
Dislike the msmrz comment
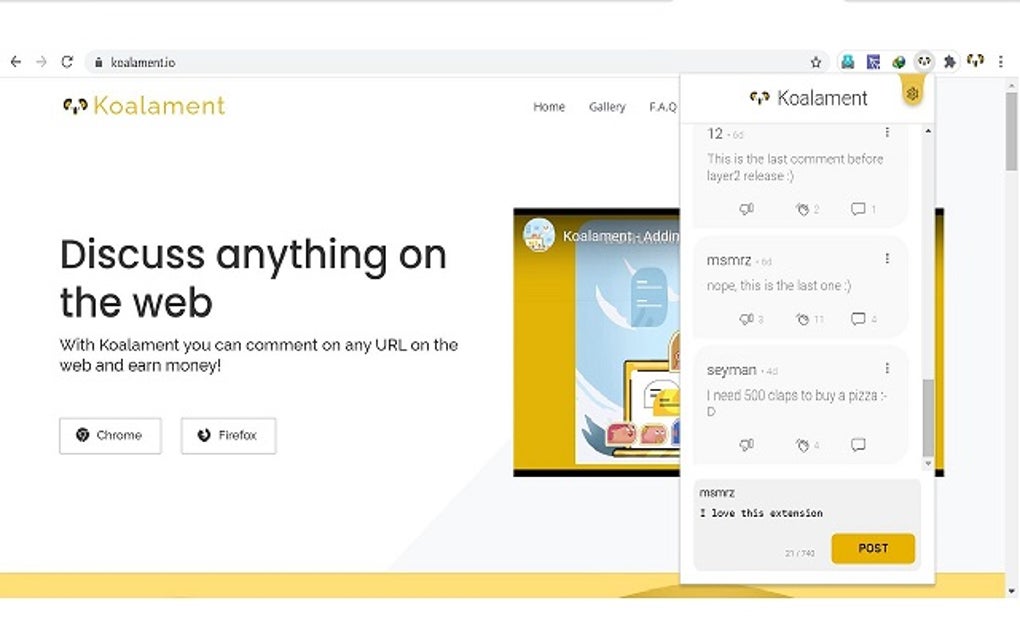pyautogui.click(x=746, y=319)
